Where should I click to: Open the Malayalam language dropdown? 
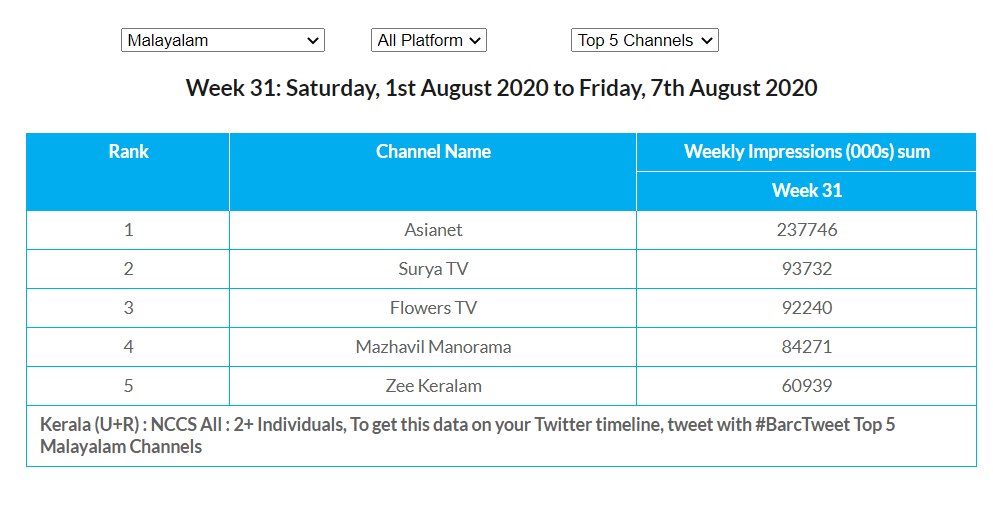[222, 40]
